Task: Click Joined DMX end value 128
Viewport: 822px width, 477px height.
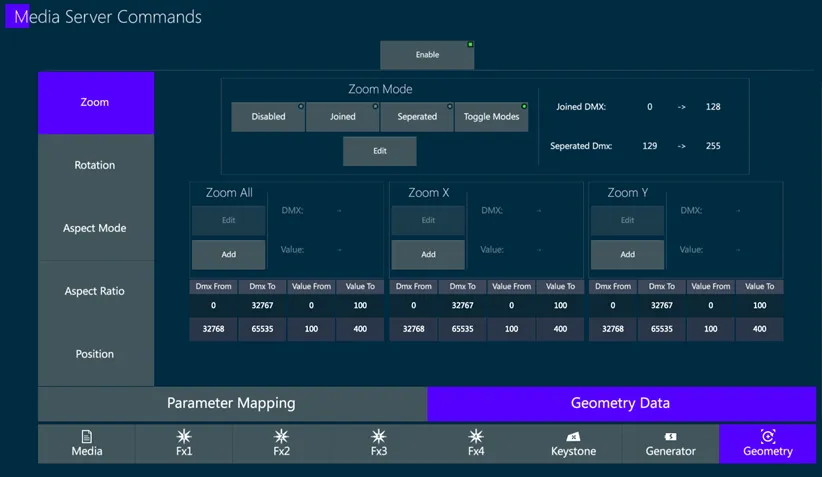Action: (x=713, y=107)
